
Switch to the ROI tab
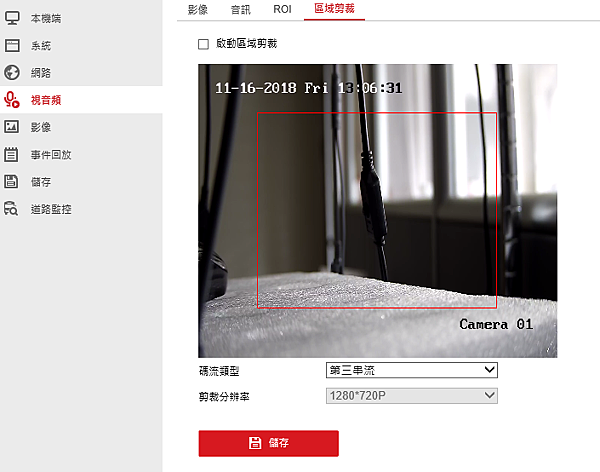click(x=282, y=9)
